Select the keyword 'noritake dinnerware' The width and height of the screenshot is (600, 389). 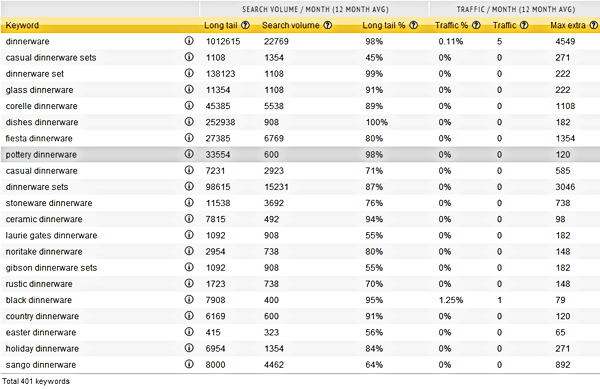[x=44, y=252]
